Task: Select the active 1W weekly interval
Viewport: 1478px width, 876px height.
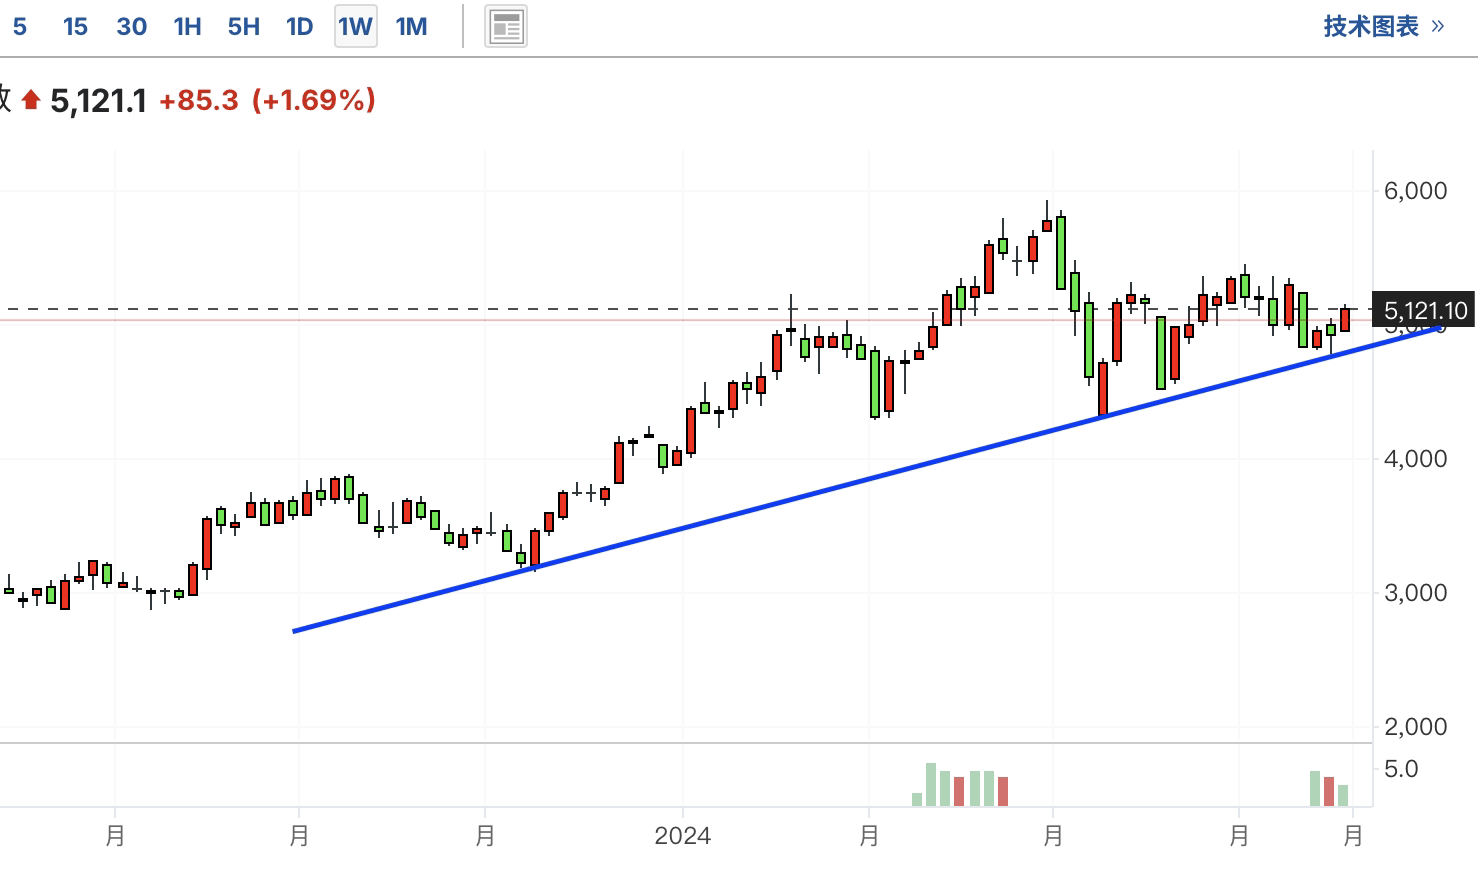Action: pyautogui.click(x=355, y=27)
